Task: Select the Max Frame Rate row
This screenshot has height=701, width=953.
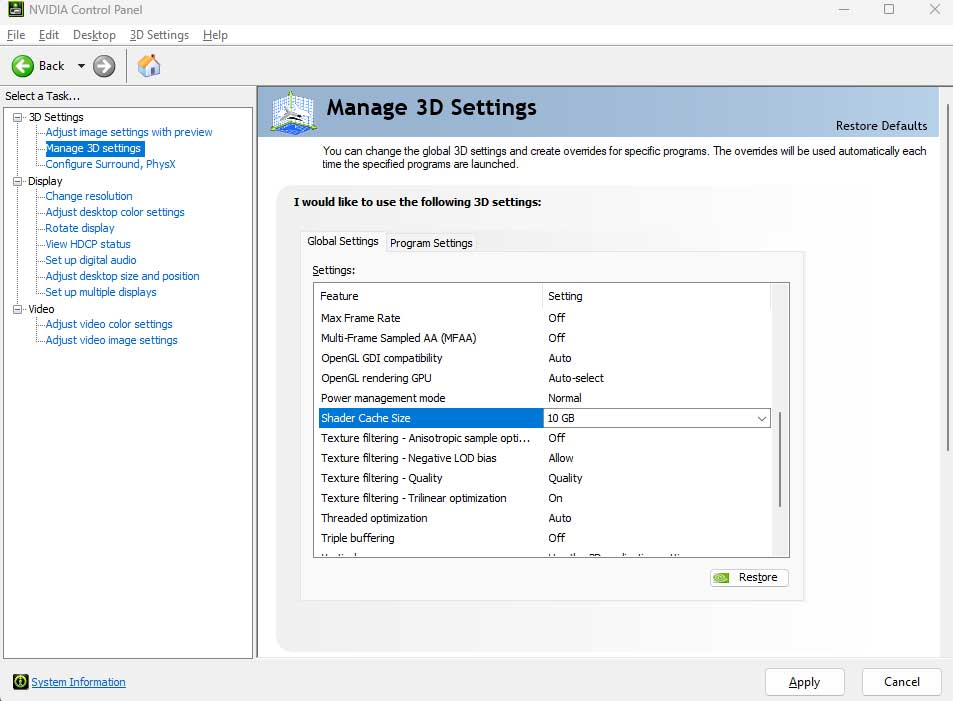Action: tap(545, 318)
